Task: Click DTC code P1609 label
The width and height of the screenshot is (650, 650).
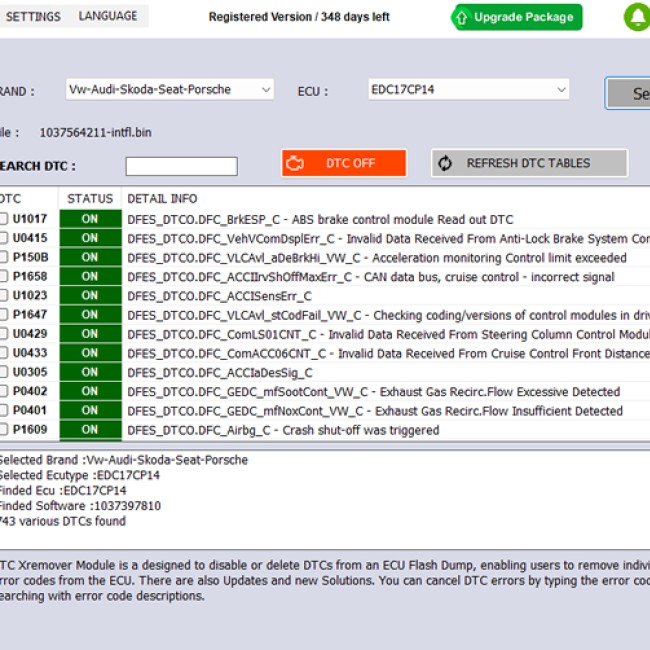Action: 30,429
